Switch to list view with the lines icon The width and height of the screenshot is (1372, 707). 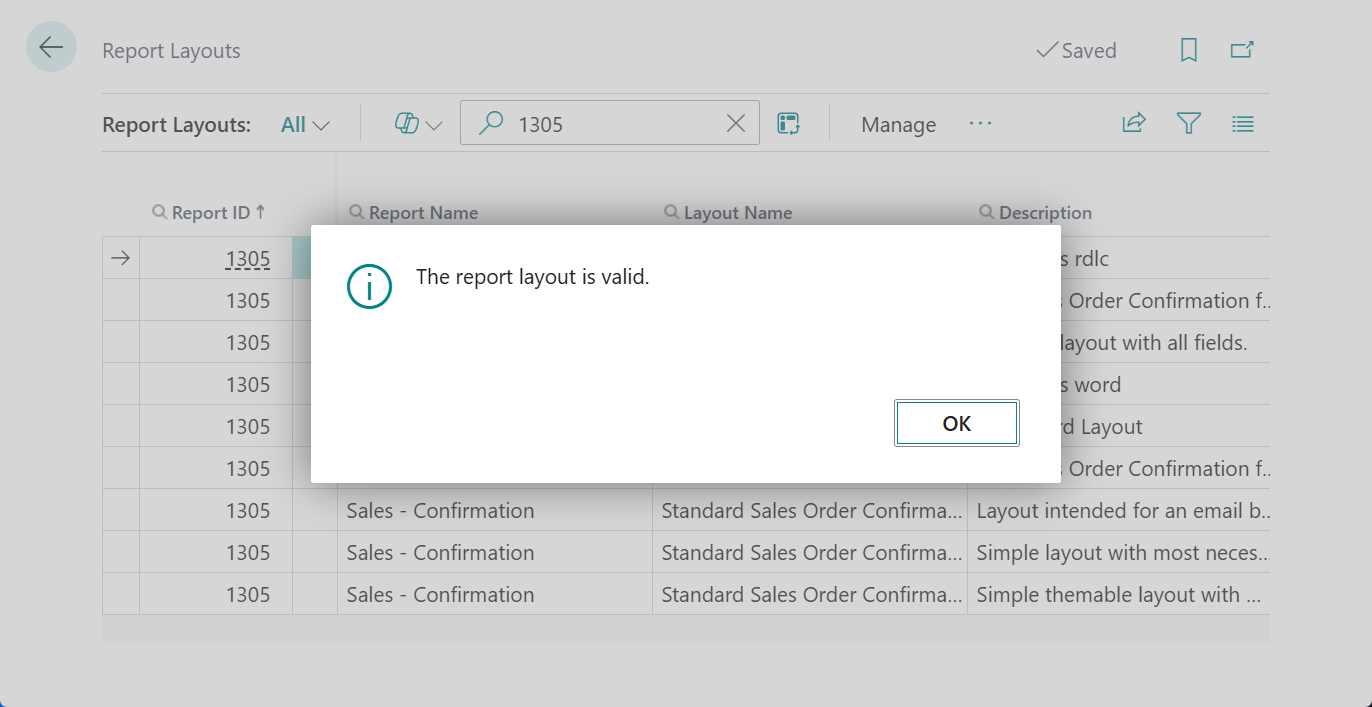(1242, 123)
